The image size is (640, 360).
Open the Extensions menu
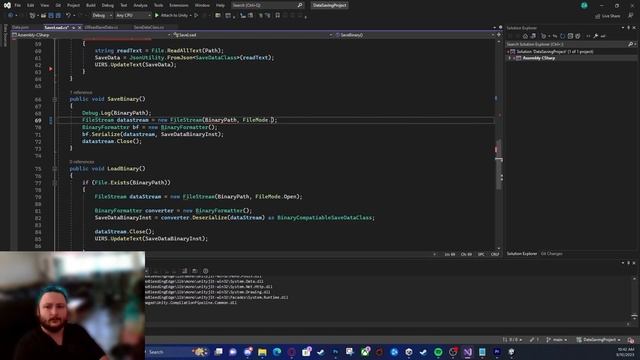pos(179,5)
